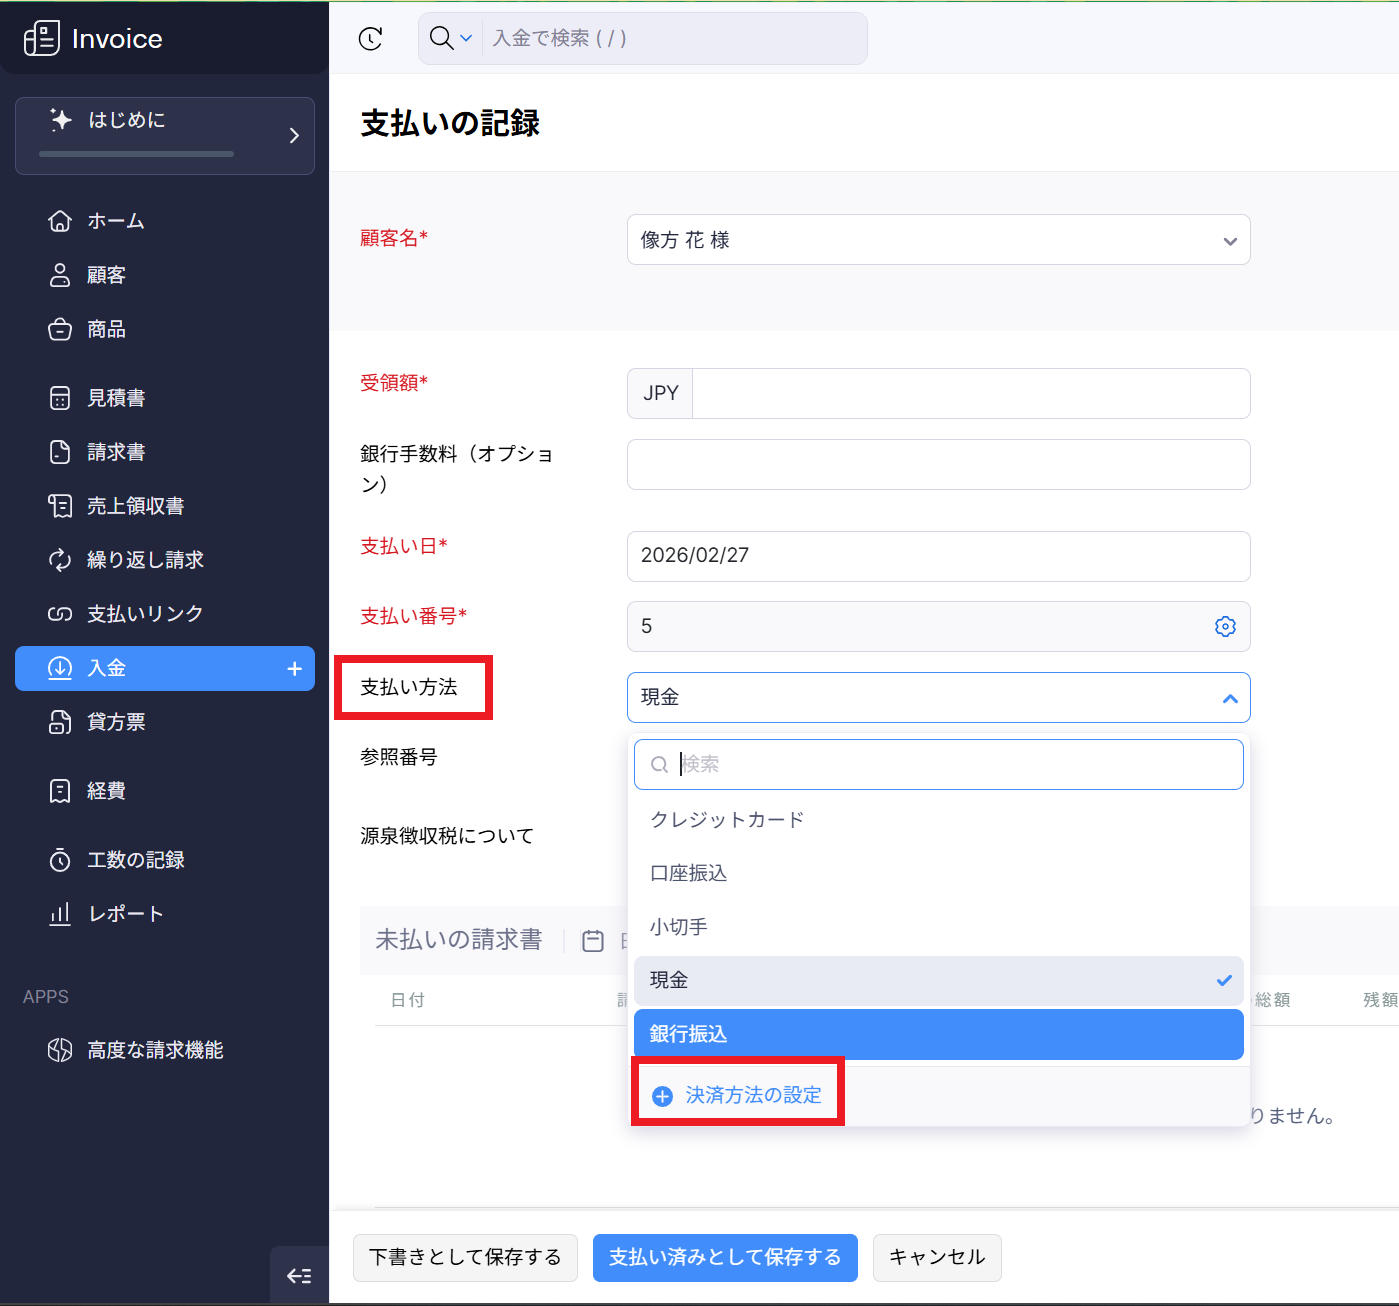Image resolution: width=1399 pixels, height=1306 pixels.
Task: Click 決済方法の設定 link
Action: [752, 1095]
